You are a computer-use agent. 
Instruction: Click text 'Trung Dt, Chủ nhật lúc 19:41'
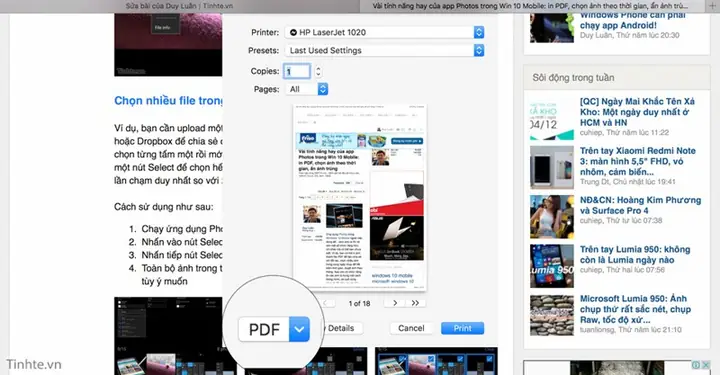tap(627, 182)
